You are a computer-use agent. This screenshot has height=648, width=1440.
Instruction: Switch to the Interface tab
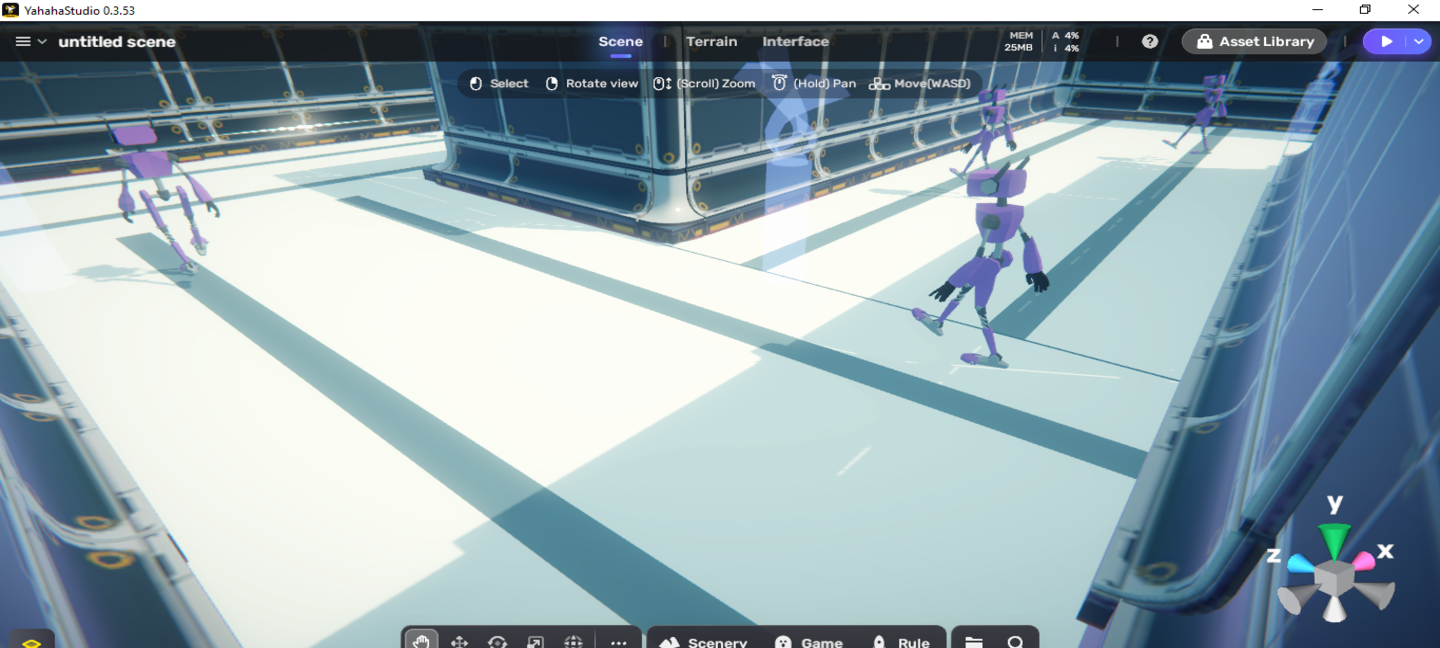pos(795,41)
